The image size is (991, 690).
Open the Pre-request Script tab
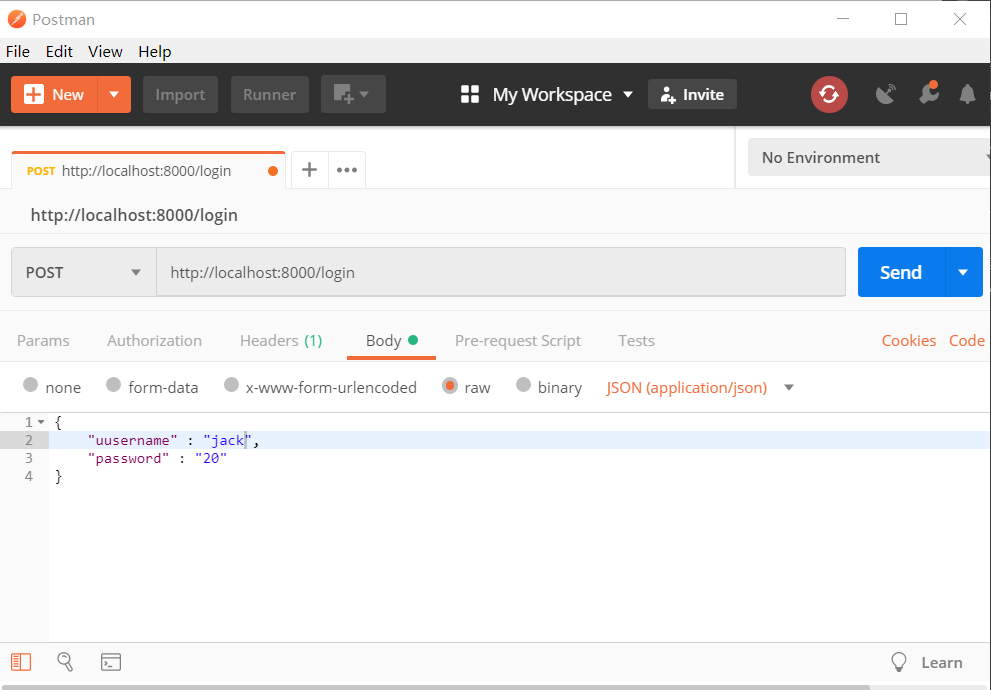pyautogui.click(x=518, y=341)
